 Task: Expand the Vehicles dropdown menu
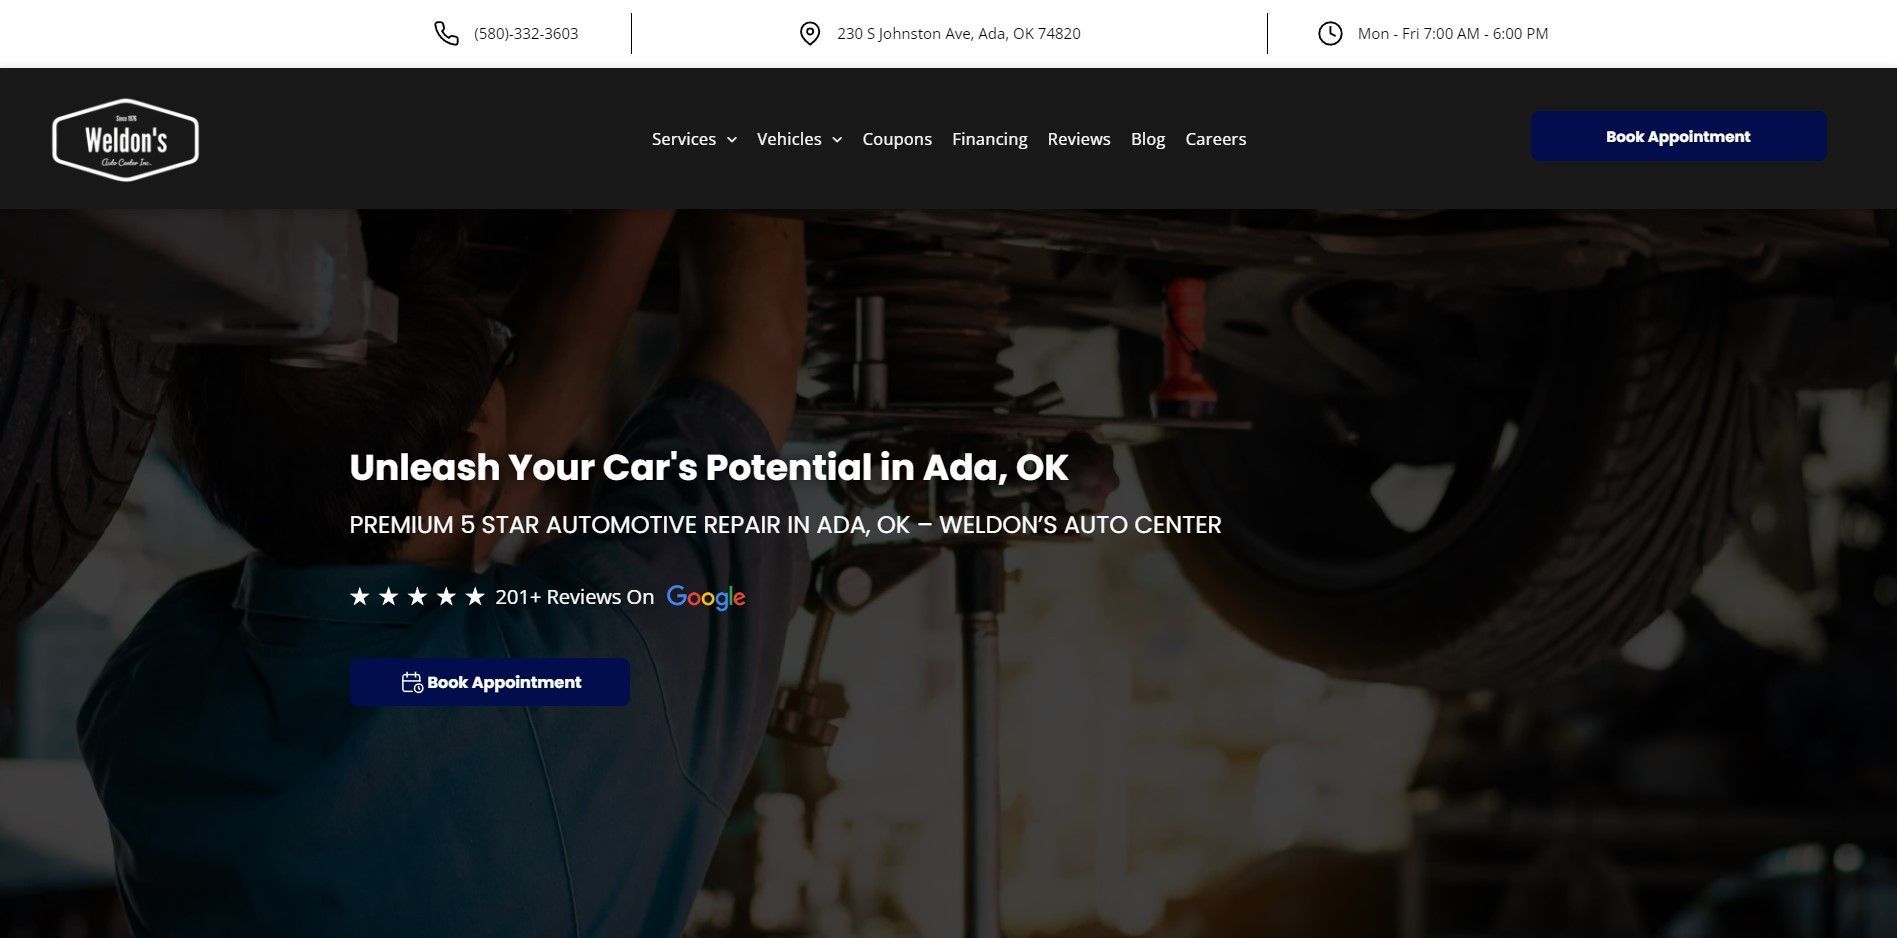pyautogui.click(x=790, y=139)
